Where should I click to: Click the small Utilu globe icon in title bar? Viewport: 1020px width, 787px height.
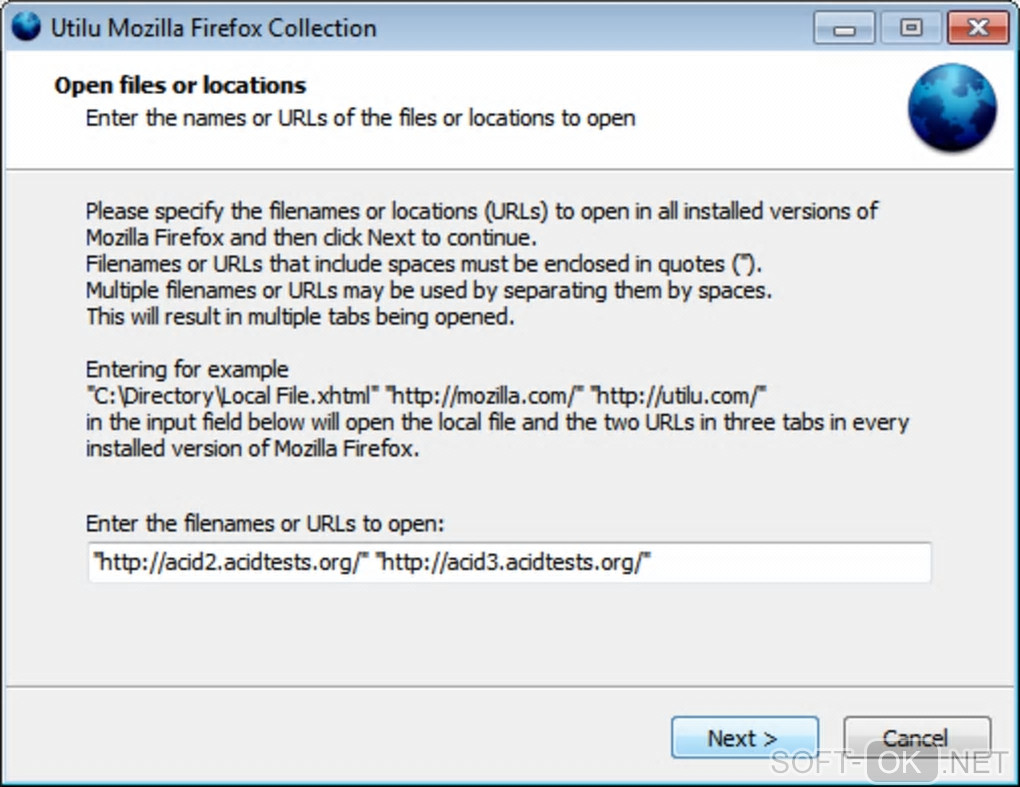[x=26, y=27]
